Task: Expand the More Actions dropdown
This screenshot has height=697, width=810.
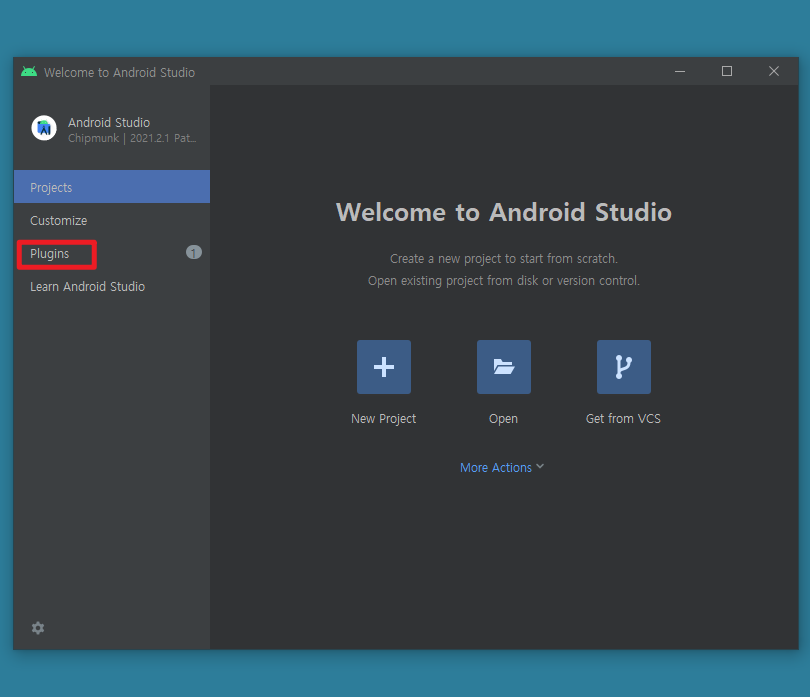Action: point(502,467)
